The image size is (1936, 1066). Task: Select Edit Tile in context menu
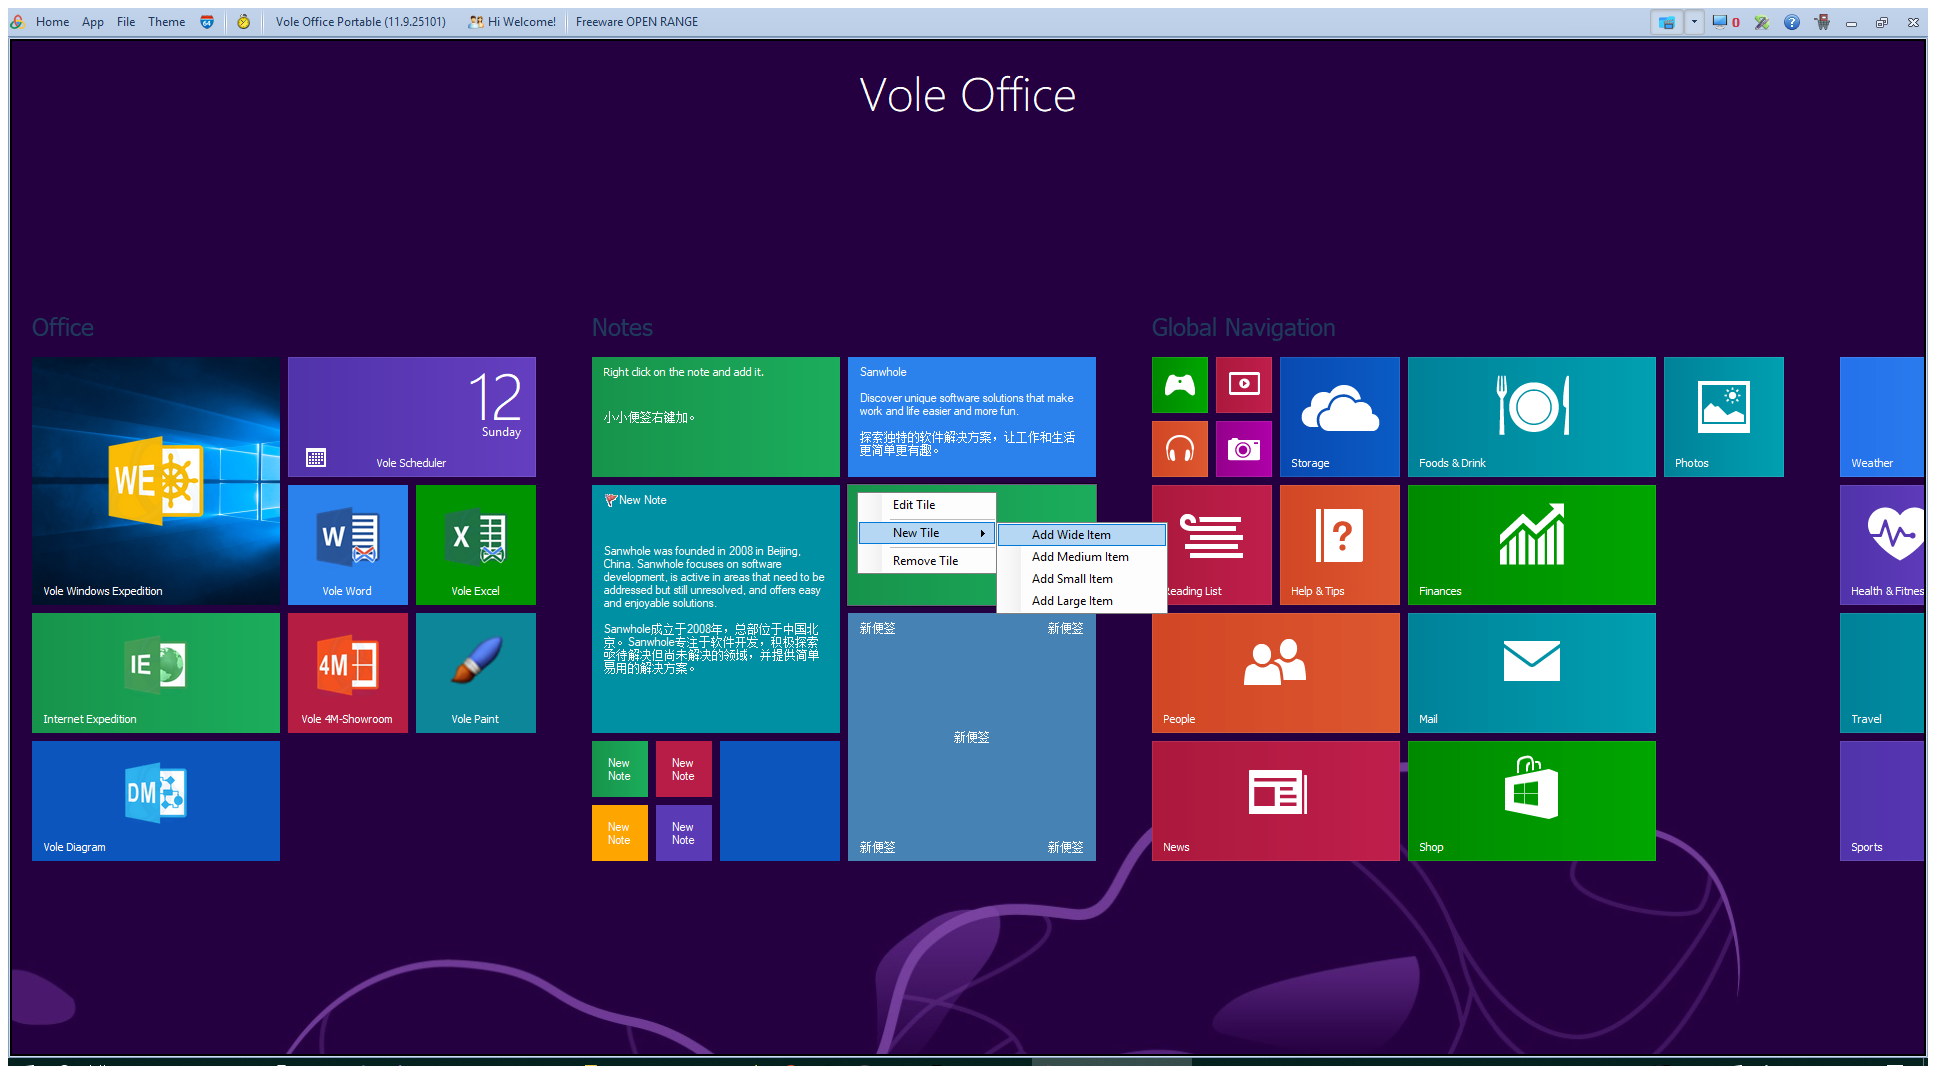click(x=914, y=505)
